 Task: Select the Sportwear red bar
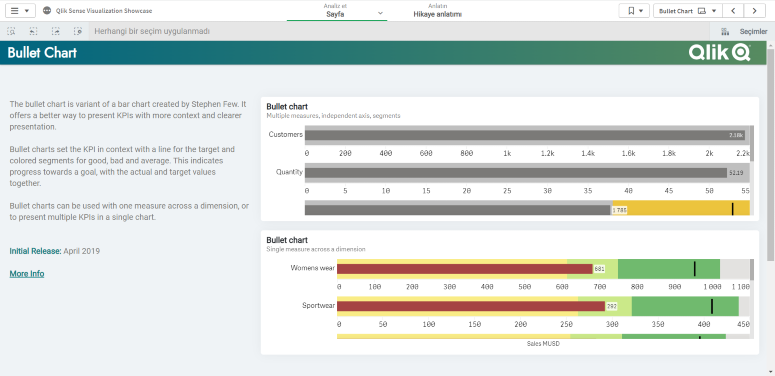point(471,306)
